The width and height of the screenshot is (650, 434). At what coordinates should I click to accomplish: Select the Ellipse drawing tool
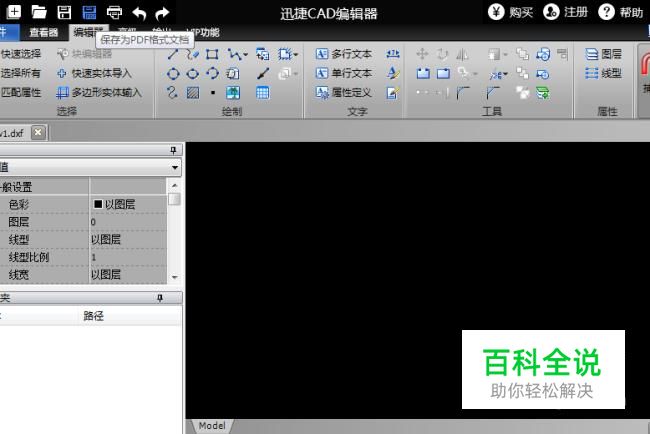tap(192, 74)
